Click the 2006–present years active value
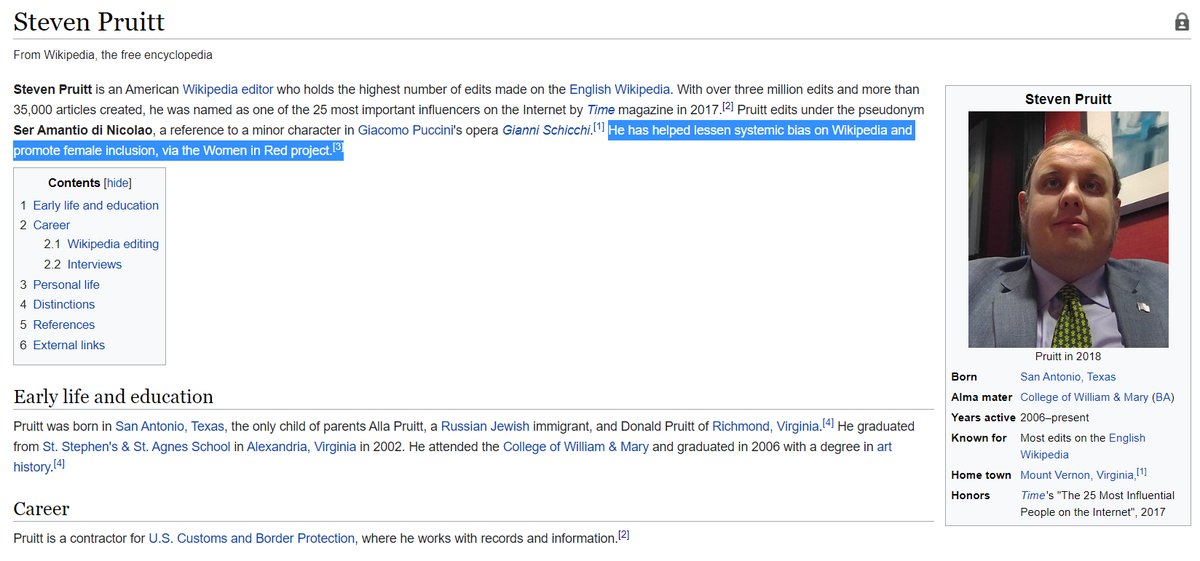 pos(1055,417)
